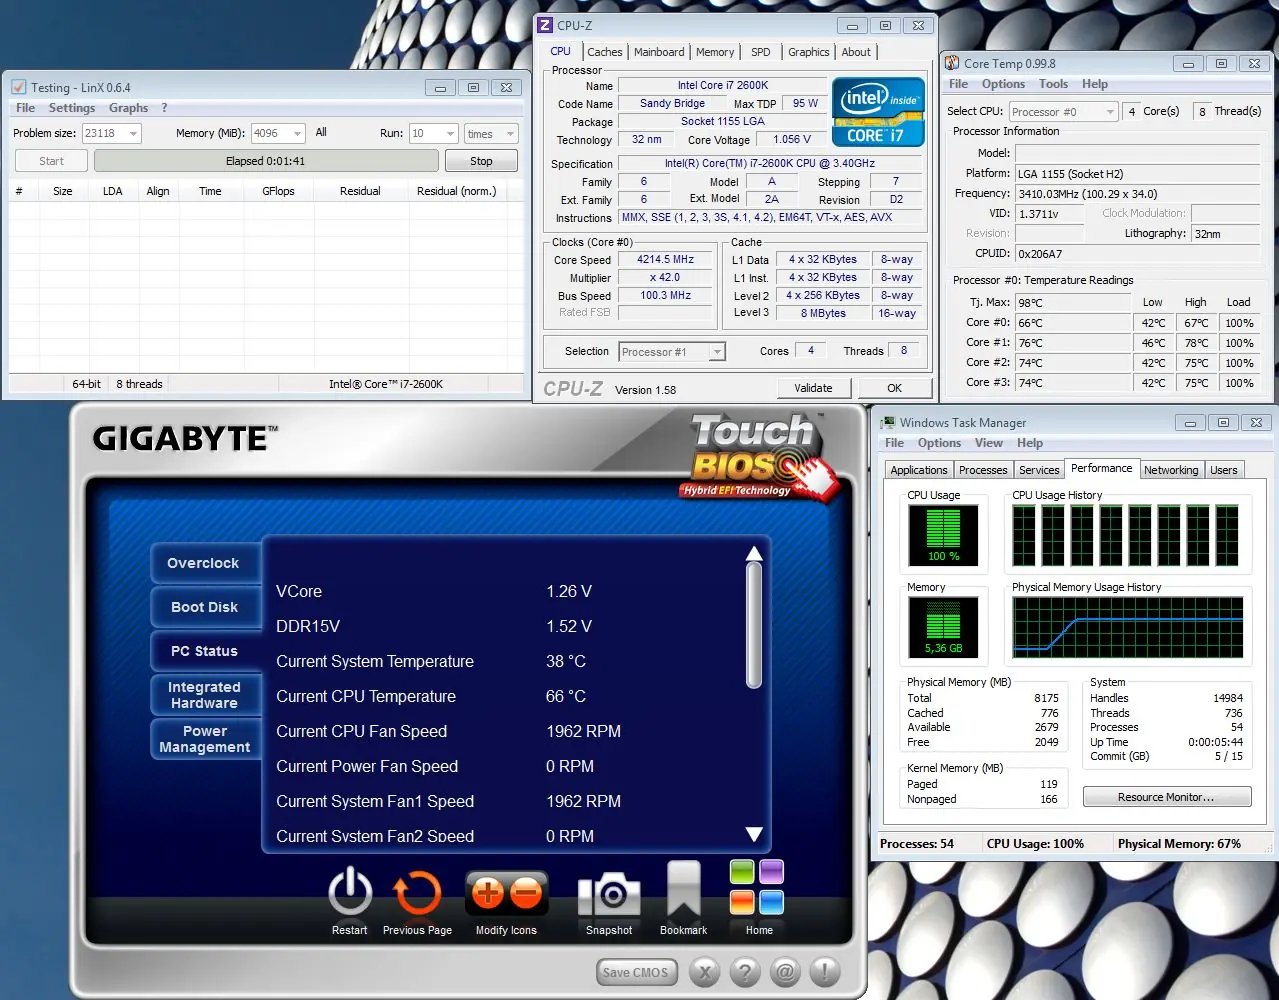Screen dimensions: 1279x1000
Task: Open CPU-Z processor Selection dropdown
Action: (716, 352)
